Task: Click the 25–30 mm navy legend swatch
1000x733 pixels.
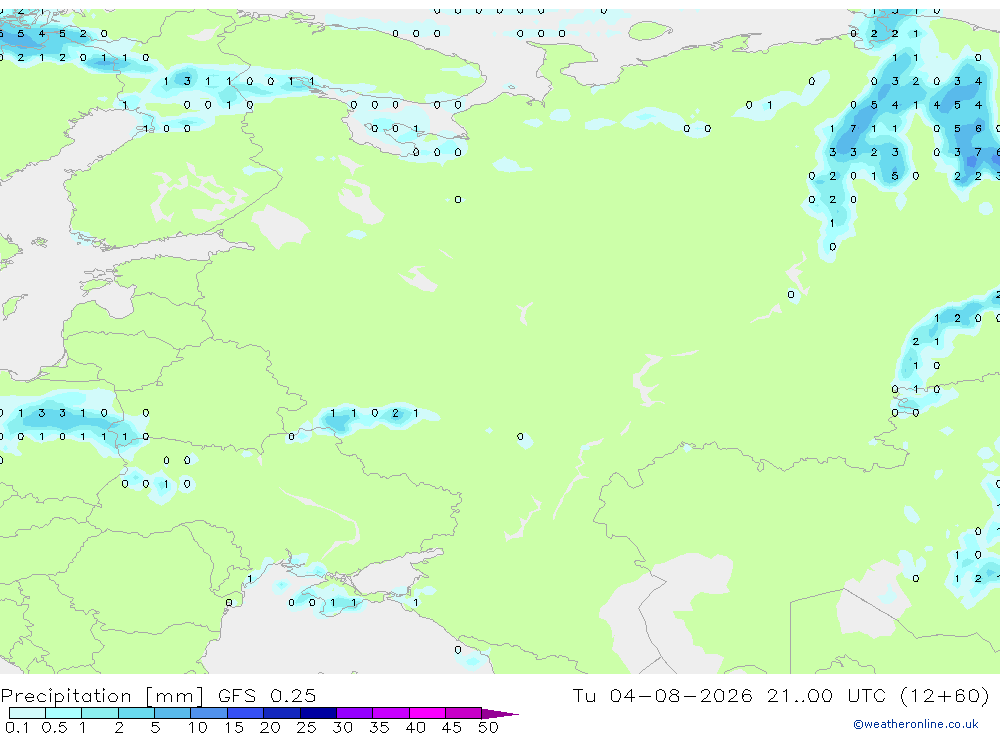Action: click(318, 713)
